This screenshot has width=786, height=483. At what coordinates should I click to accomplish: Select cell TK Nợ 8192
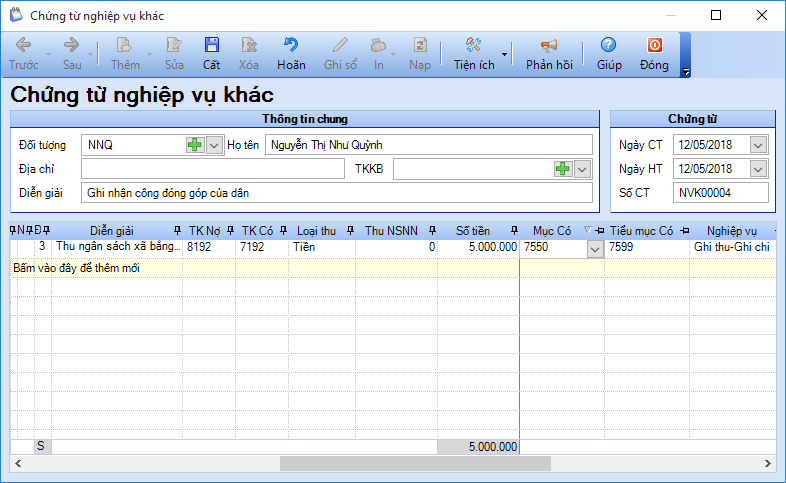pos(209,247)
